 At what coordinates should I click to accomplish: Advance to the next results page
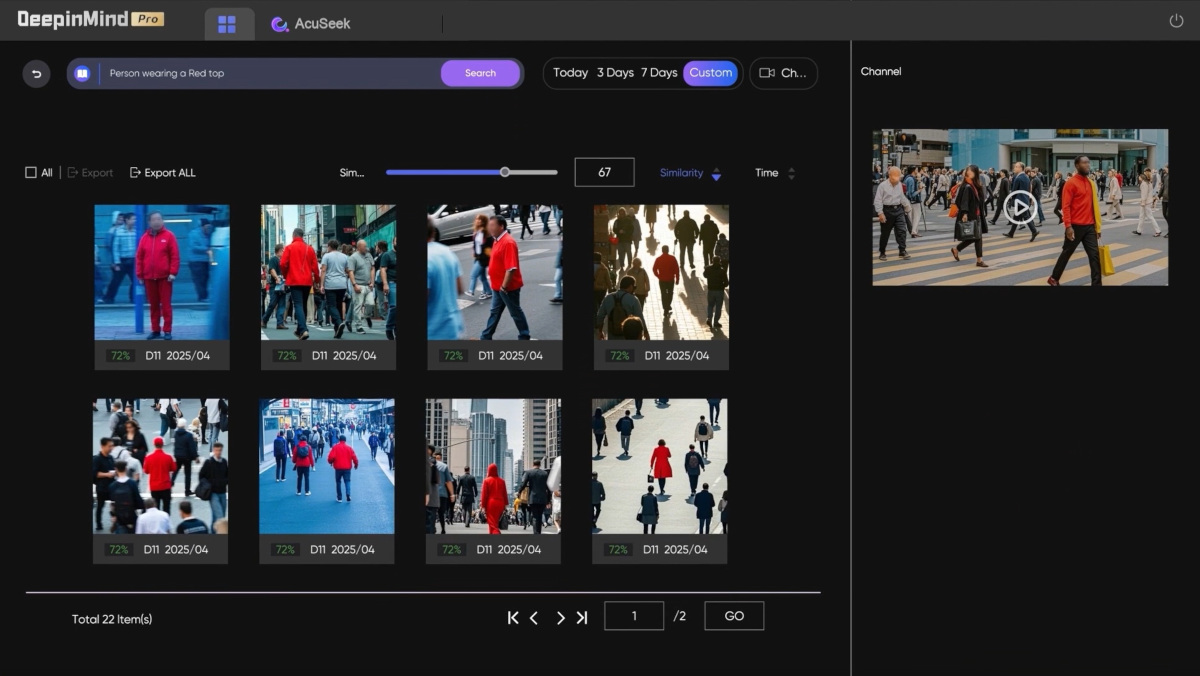[560, 618]
